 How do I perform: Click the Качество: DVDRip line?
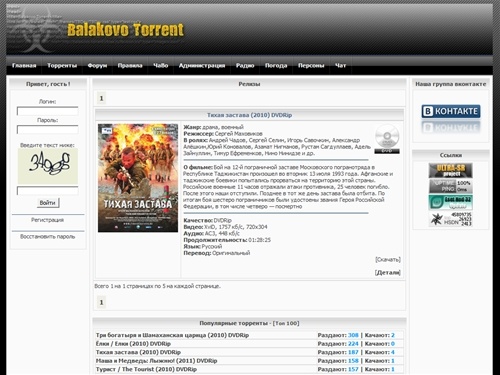(x=207, y=220)
